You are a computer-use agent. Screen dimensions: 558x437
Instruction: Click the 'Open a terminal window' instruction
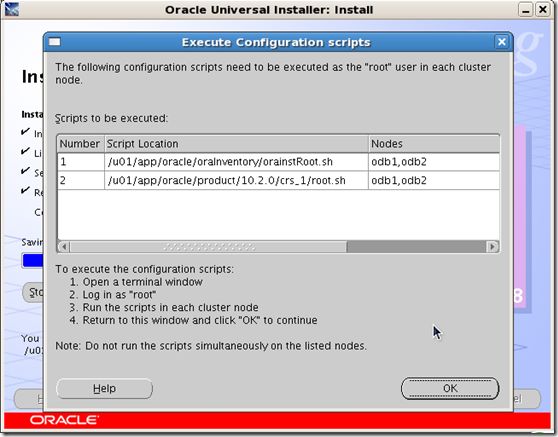(x=136, y=282)
